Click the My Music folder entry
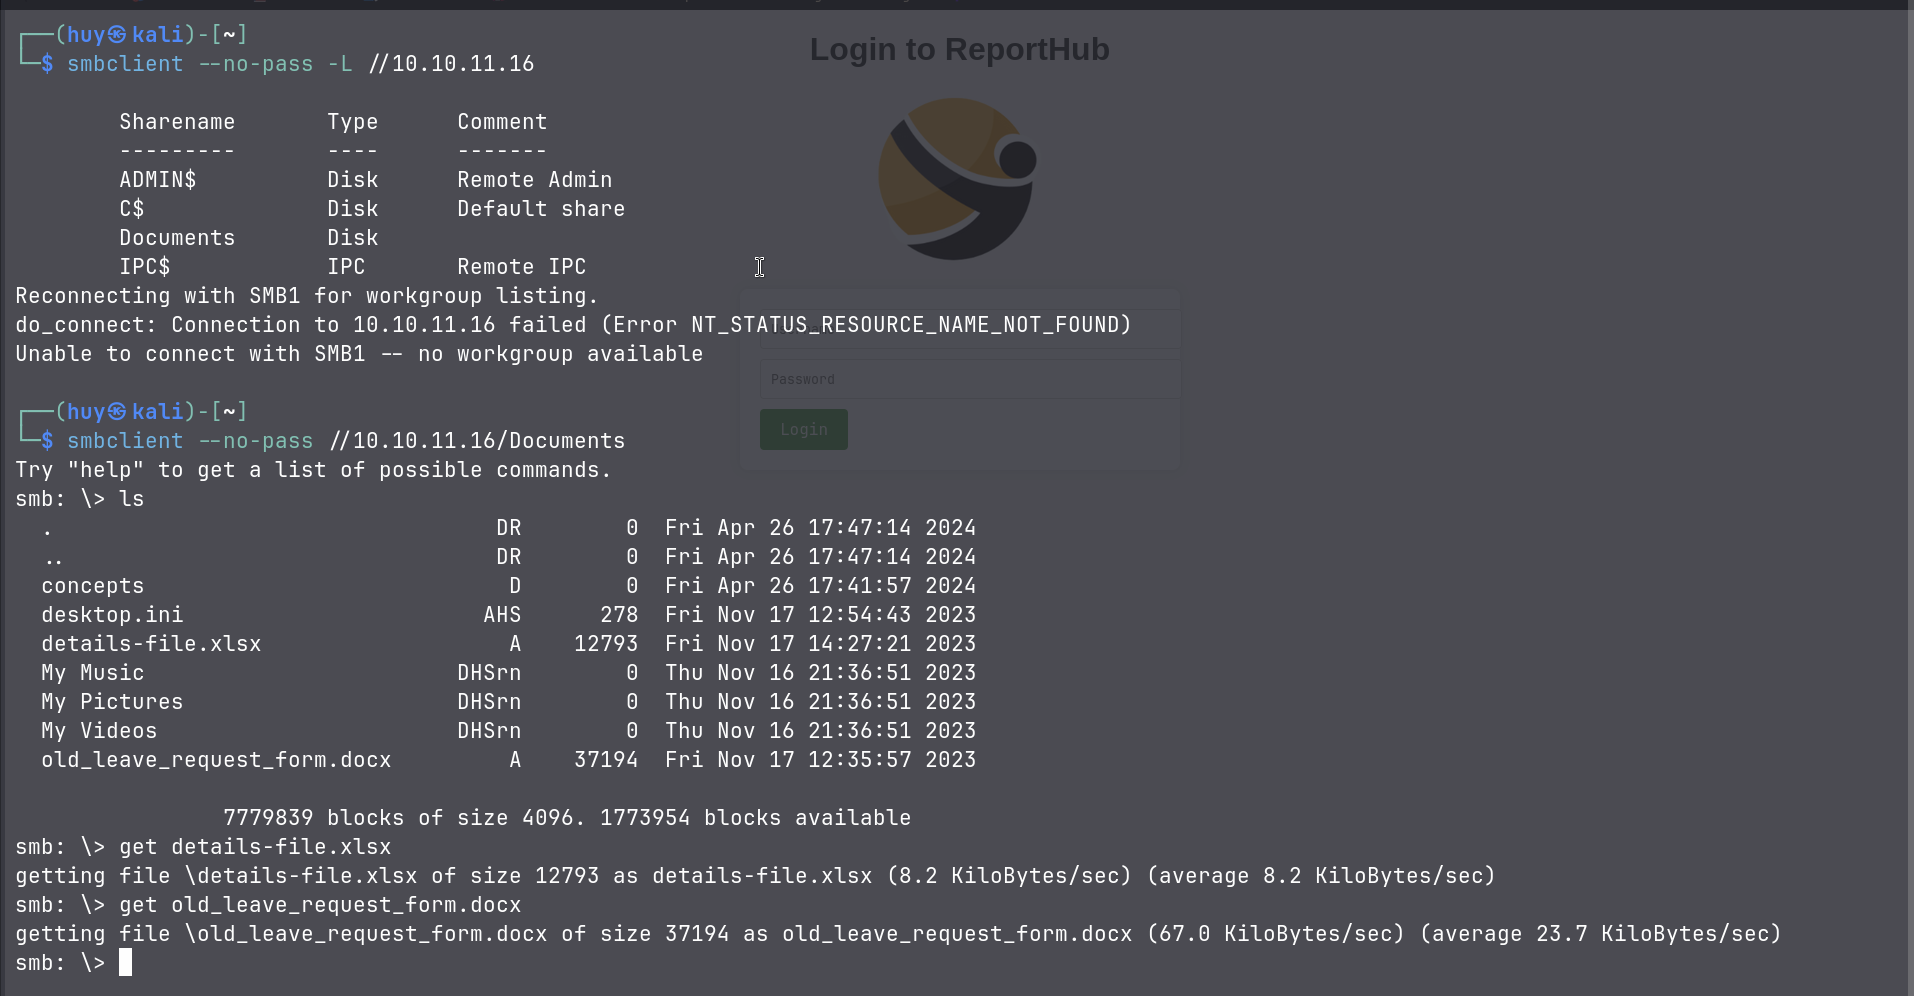The image size is (1914, 996). pos(93,673)
